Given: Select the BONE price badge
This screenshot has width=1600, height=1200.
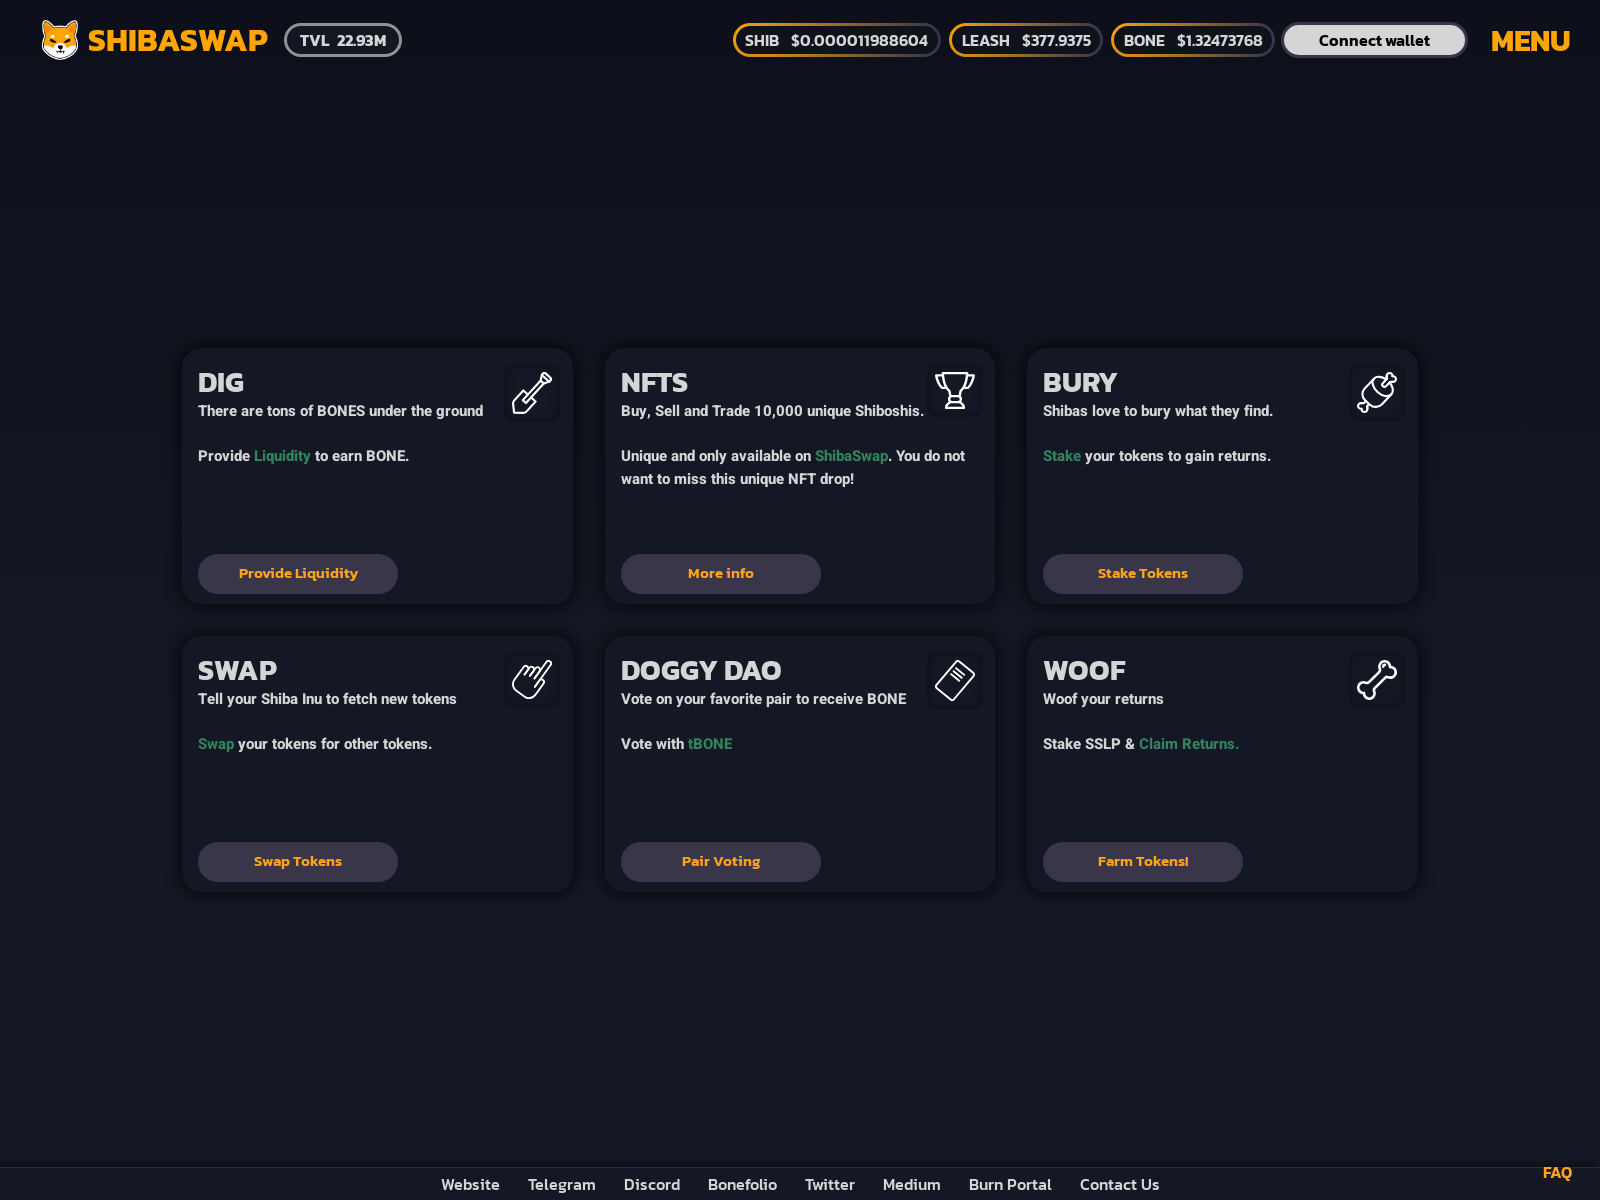Looking at the screenshot, I should tap(1193, 40).
